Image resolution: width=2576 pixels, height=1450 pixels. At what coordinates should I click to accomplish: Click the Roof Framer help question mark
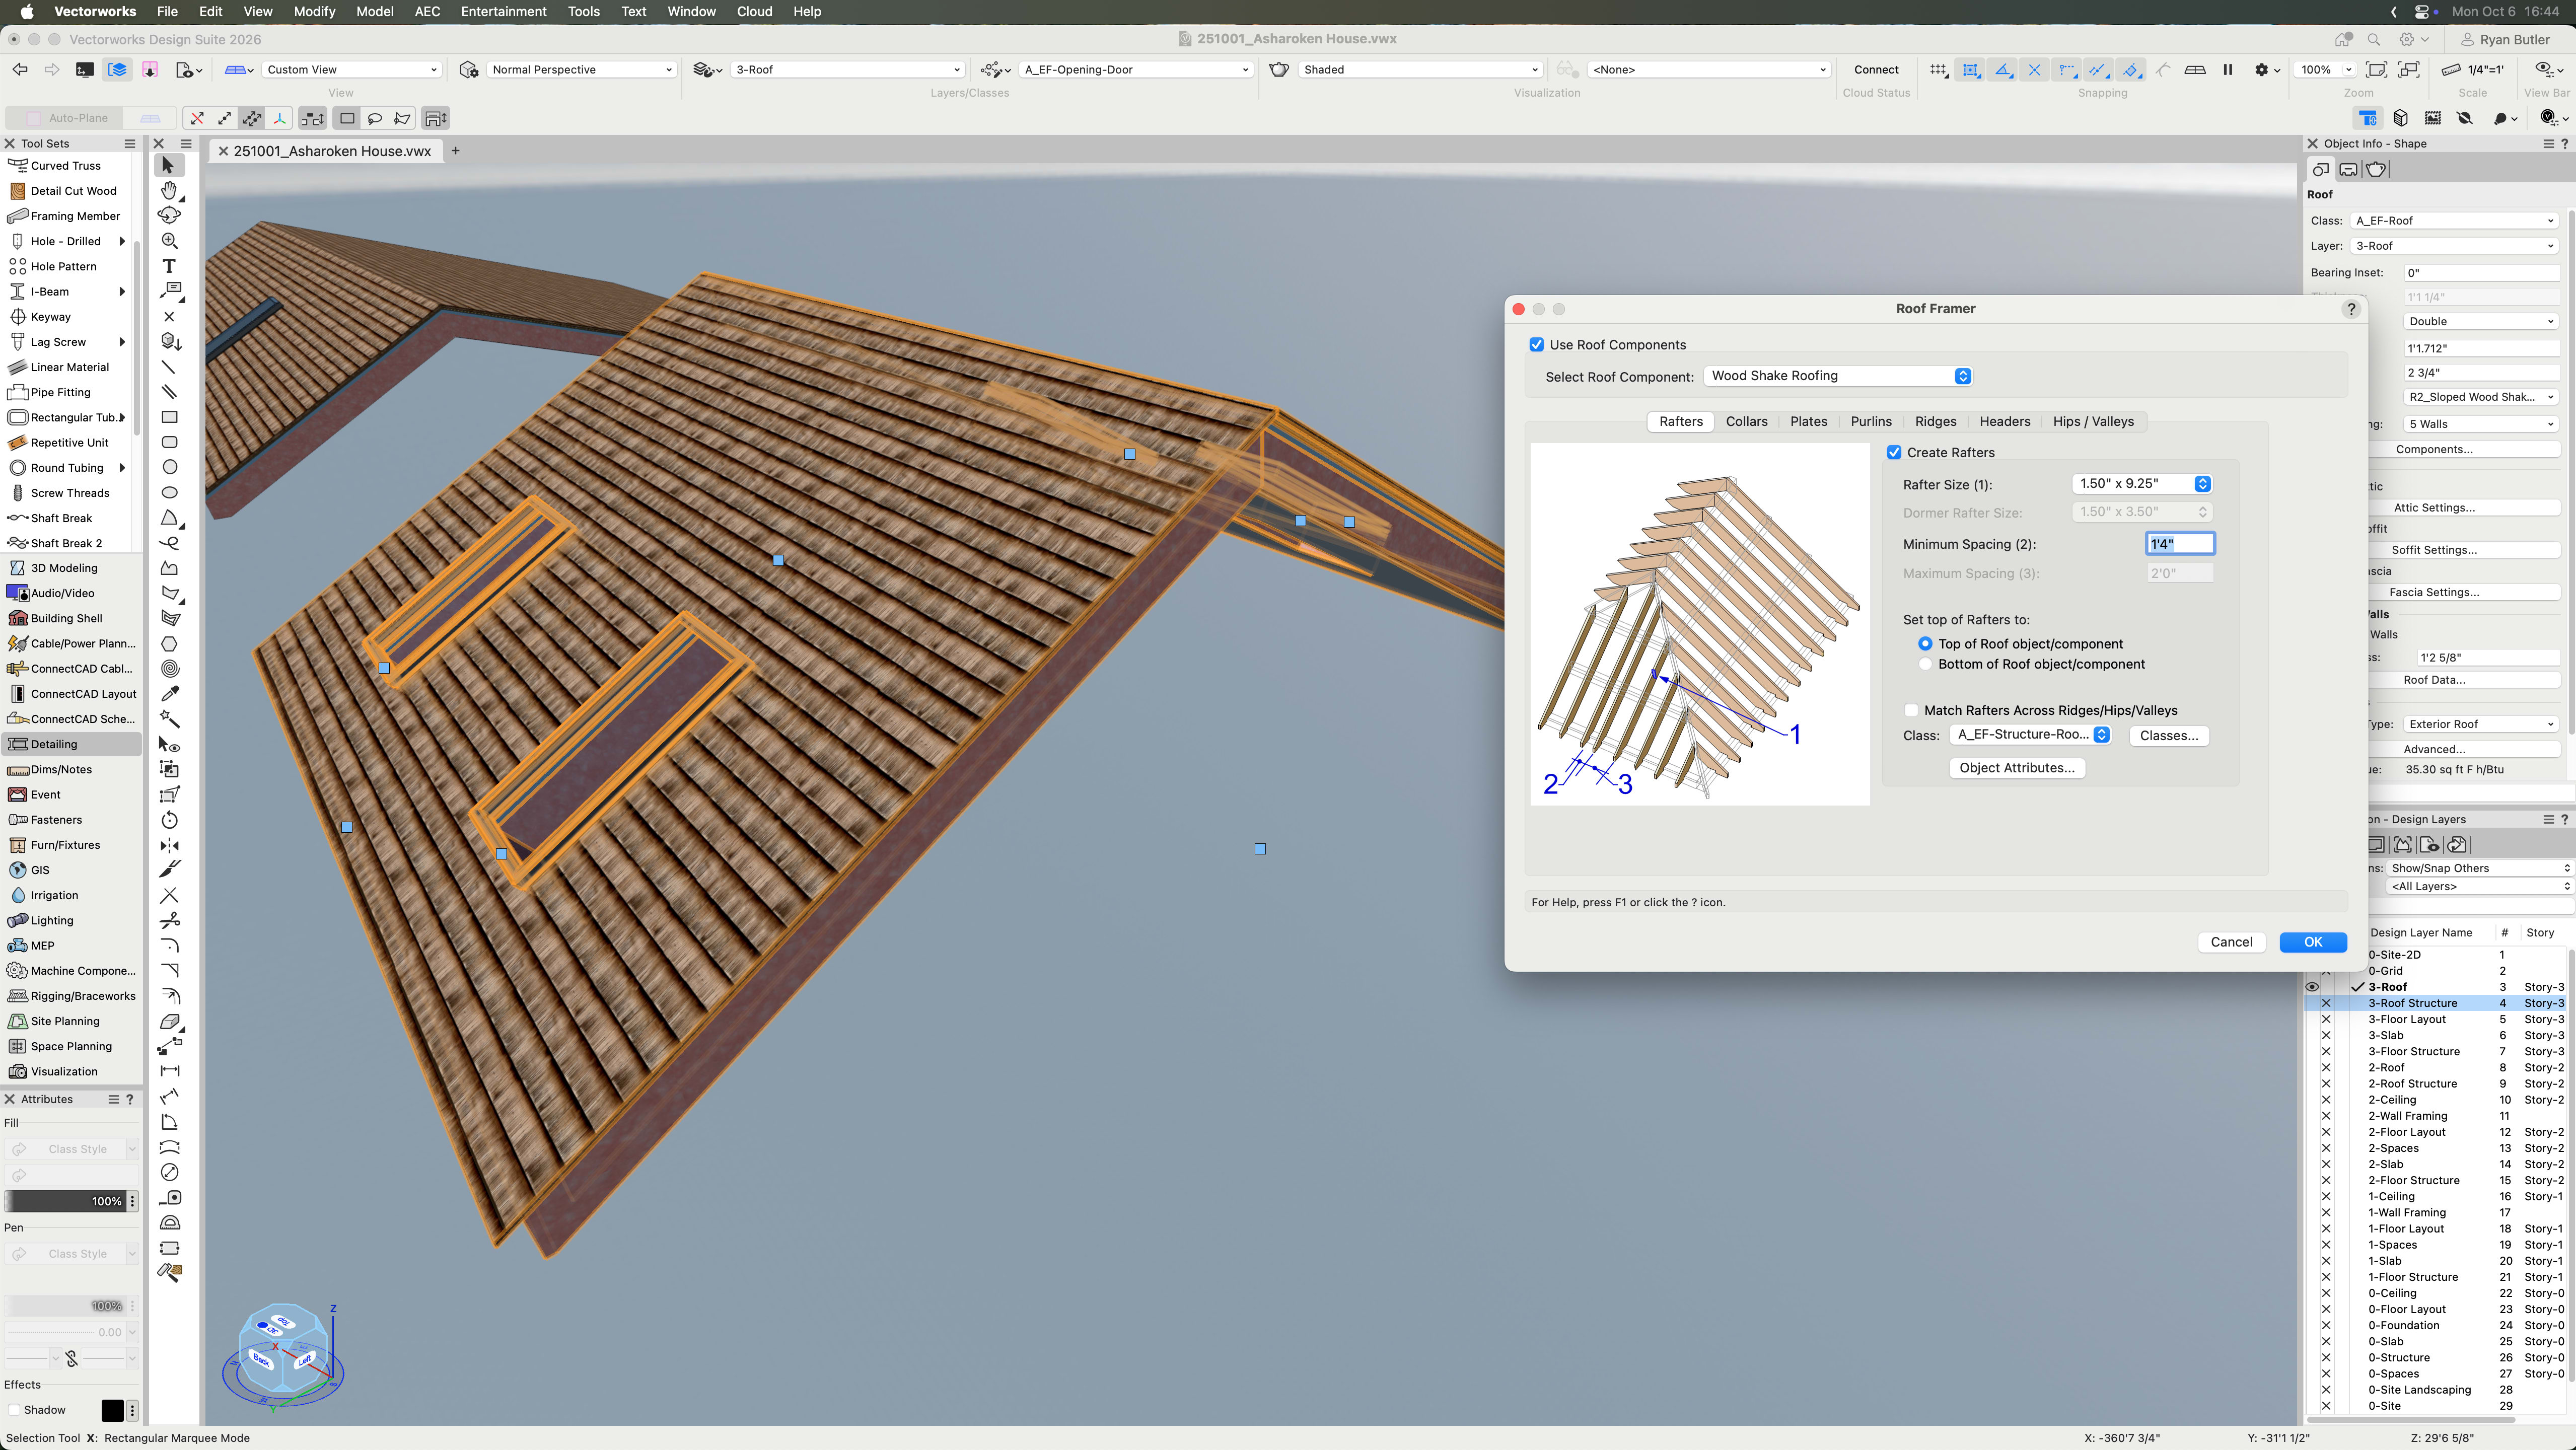tap(2350, 309)
